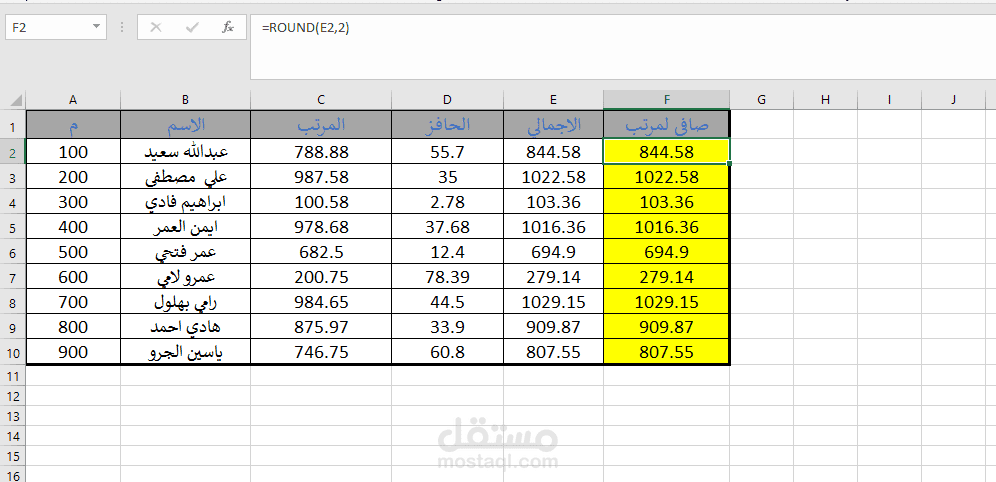996x482 pixels.
Task: Select cell with name ايمن العمر
Action: click(x=185, y=227)
